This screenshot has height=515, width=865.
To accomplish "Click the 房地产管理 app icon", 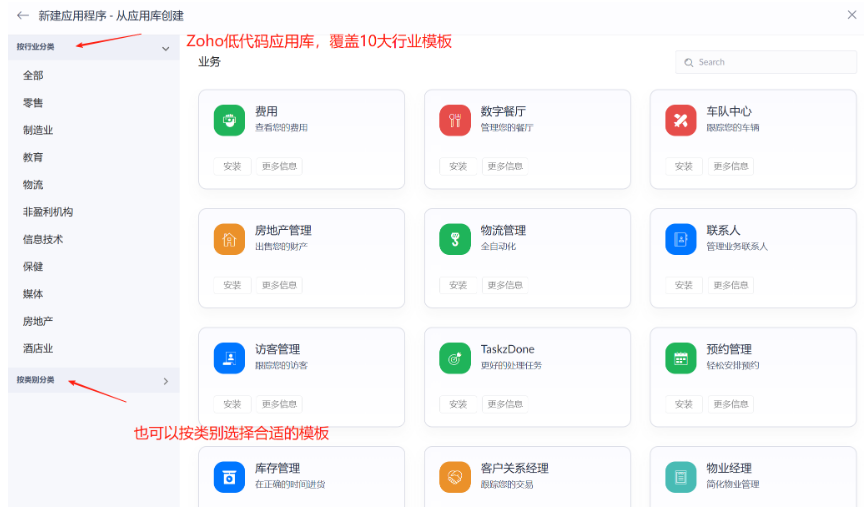I will (x=229, y=239).
